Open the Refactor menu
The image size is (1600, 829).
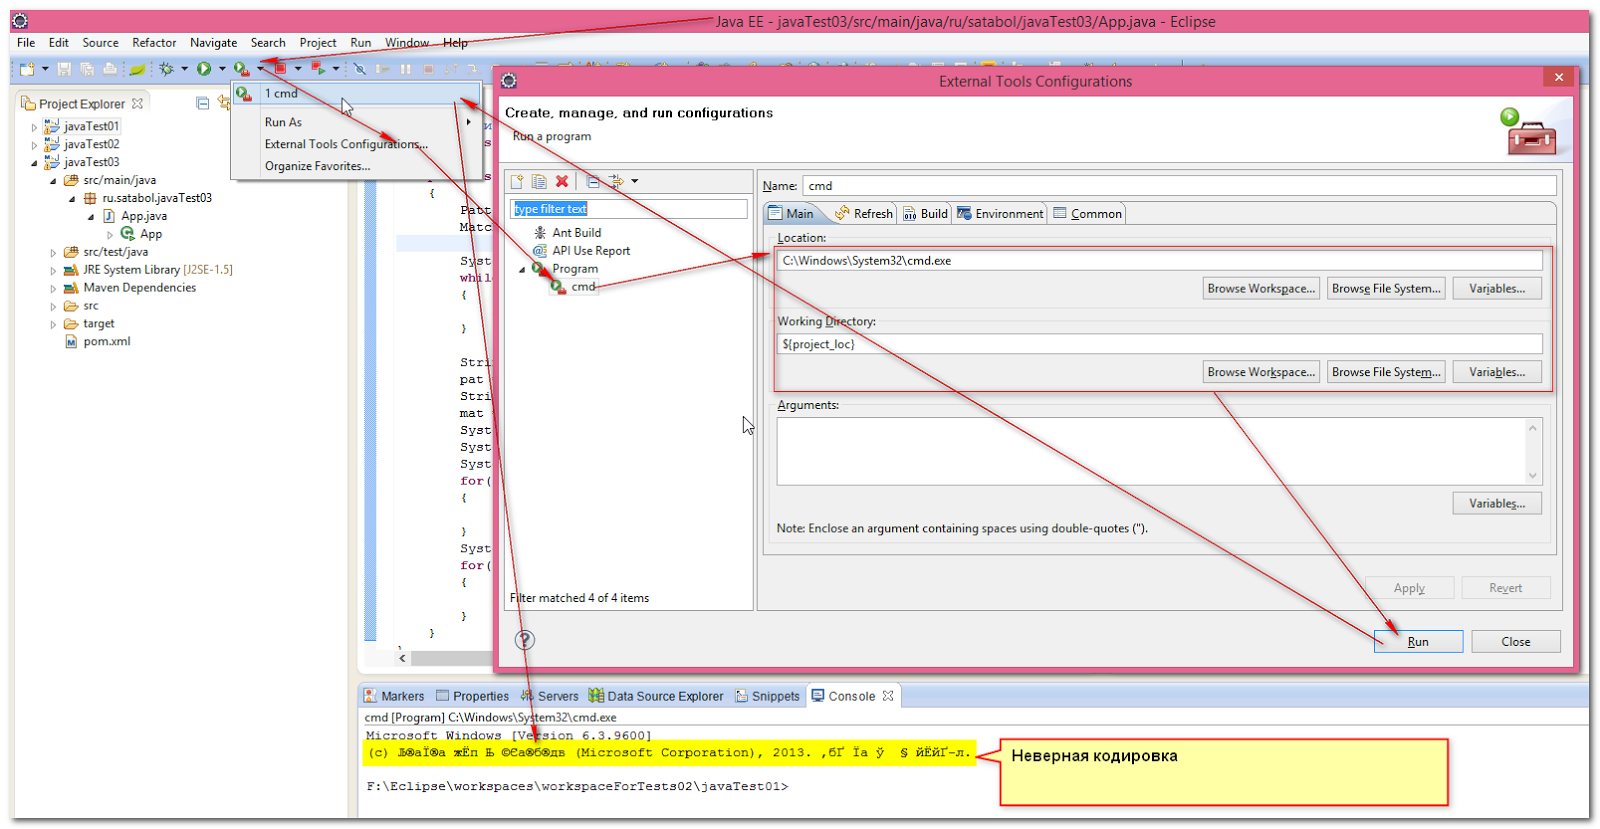click(154, 42)
